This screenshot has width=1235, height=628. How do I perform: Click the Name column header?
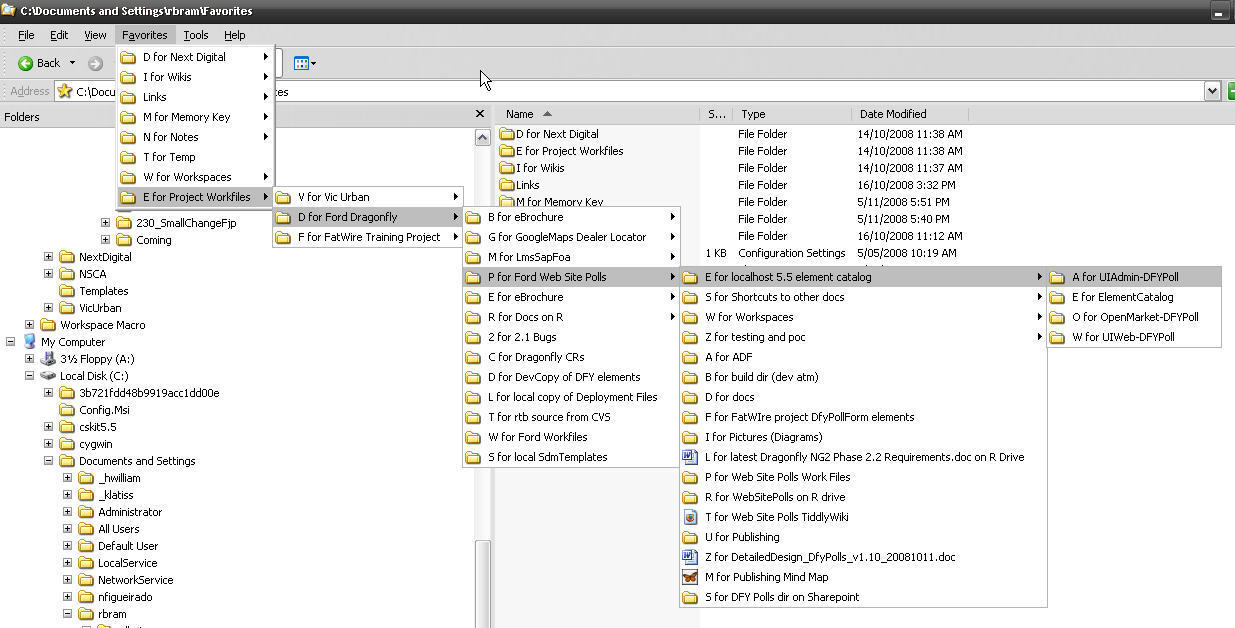[x=520, y=114]
